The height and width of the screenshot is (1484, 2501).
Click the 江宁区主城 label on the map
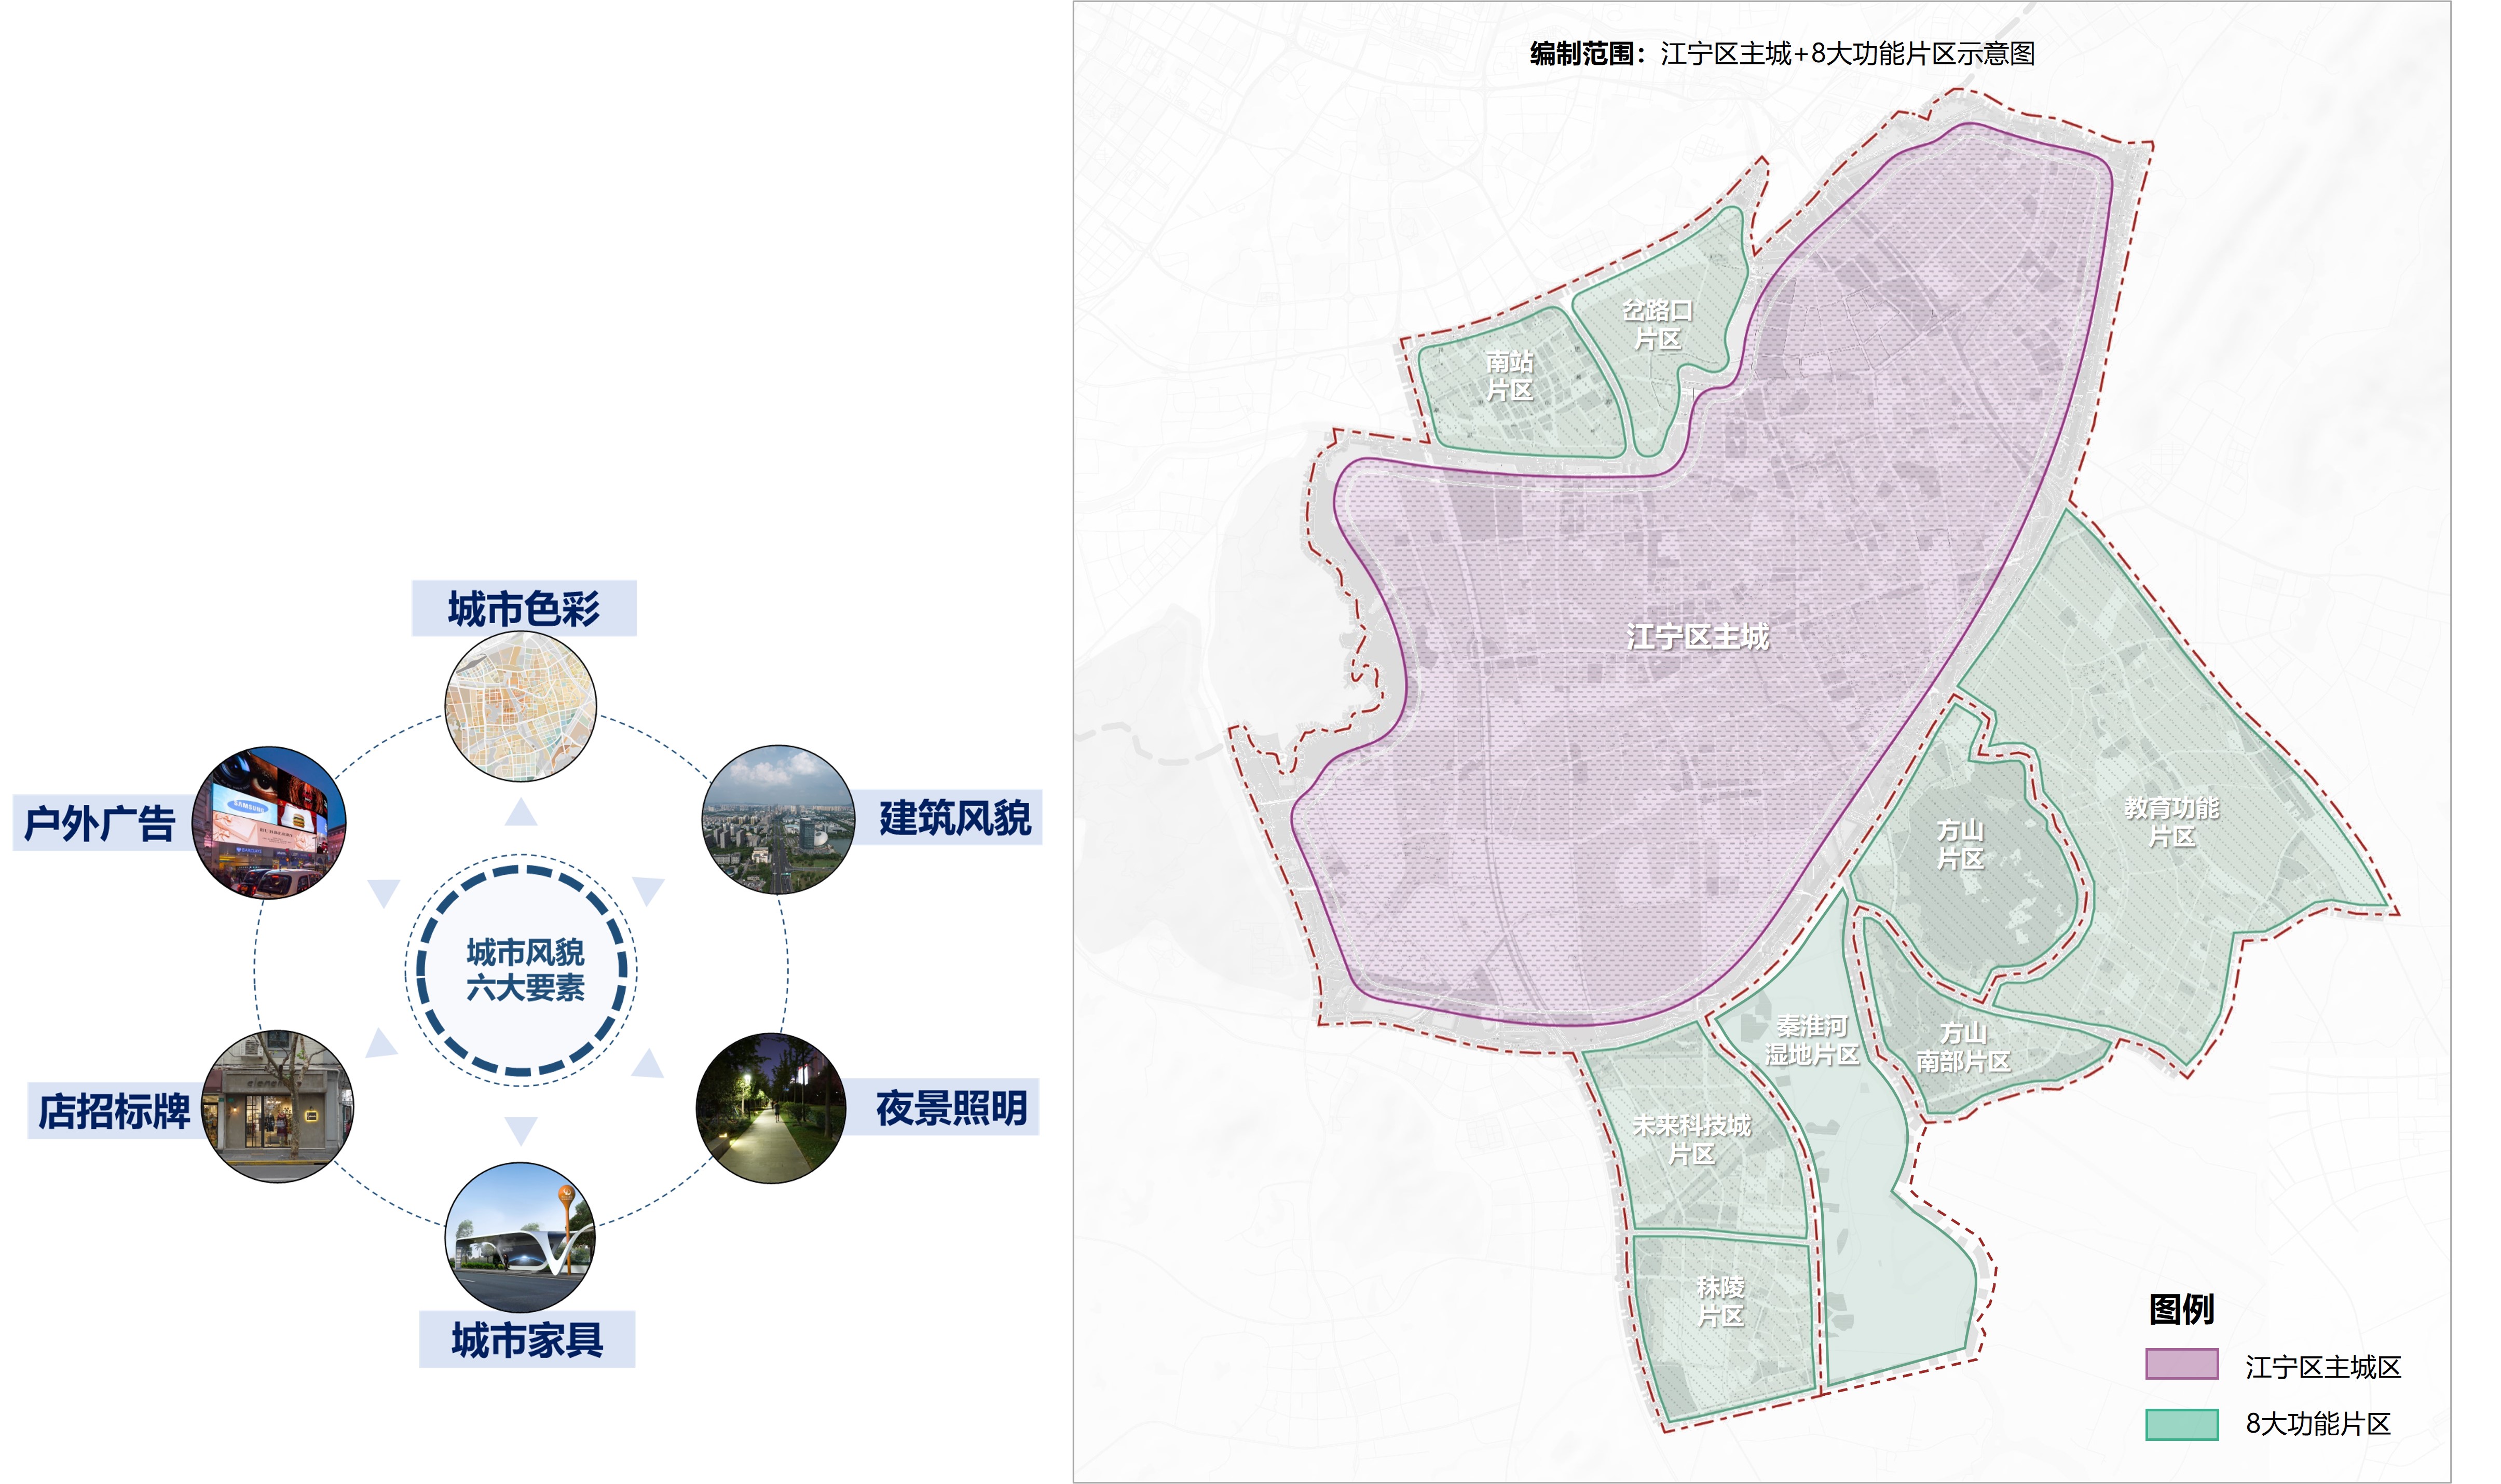coord(1697,636)
